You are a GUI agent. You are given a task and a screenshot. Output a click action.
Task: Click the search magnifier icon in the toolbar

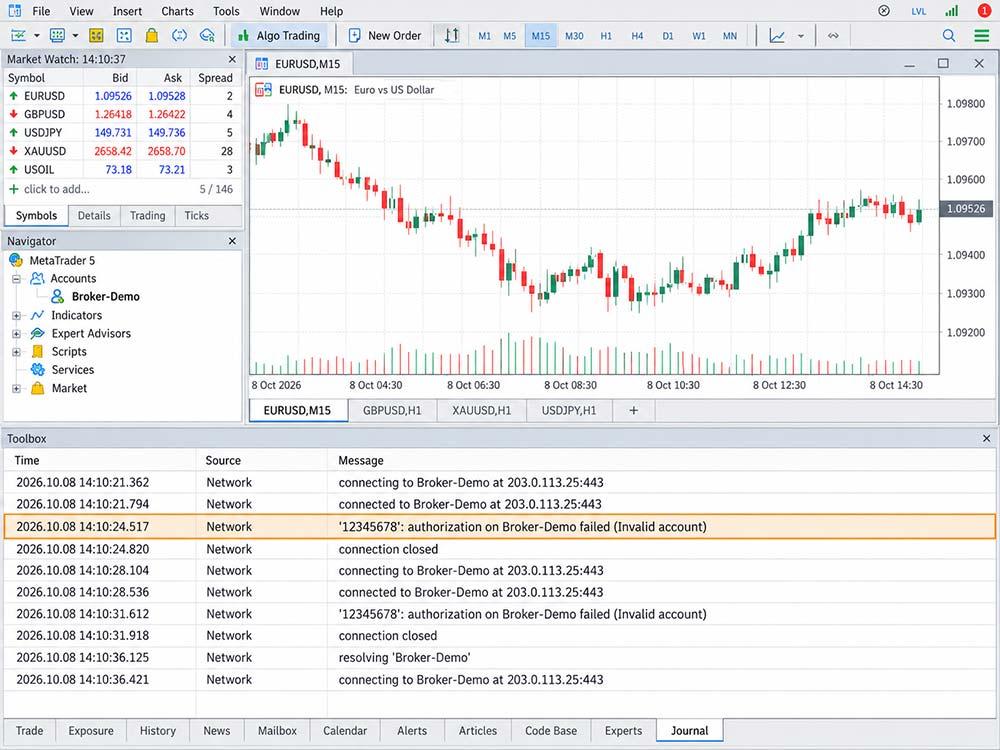coord(949,36)
